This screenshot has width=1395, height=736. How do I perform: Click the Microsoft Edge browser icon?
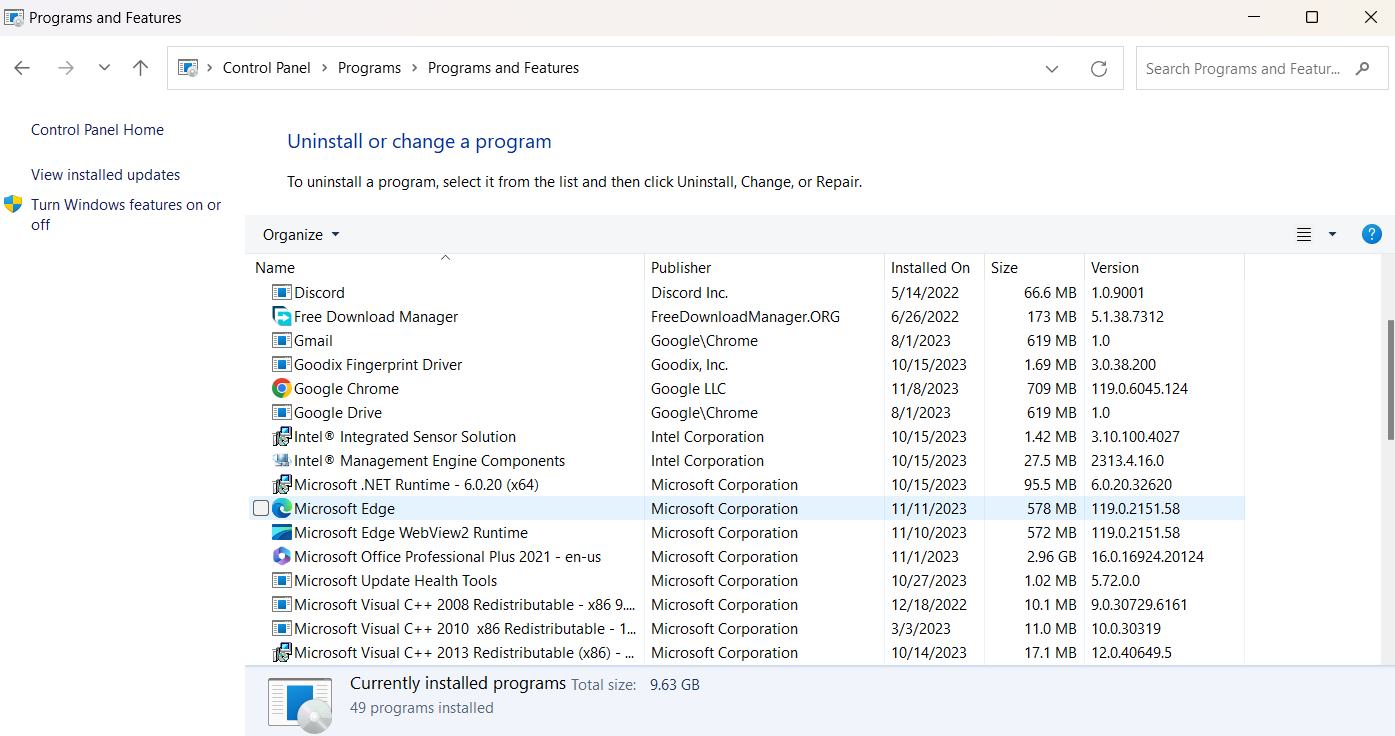[x=281, y=508]
